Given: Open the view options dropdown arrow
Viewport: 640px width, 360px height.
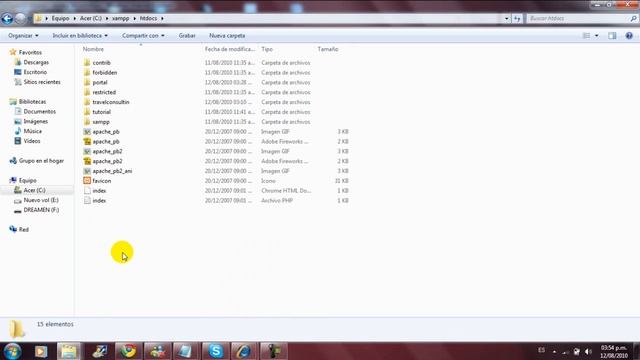Looking at the screenshot, I should [596, 36].
